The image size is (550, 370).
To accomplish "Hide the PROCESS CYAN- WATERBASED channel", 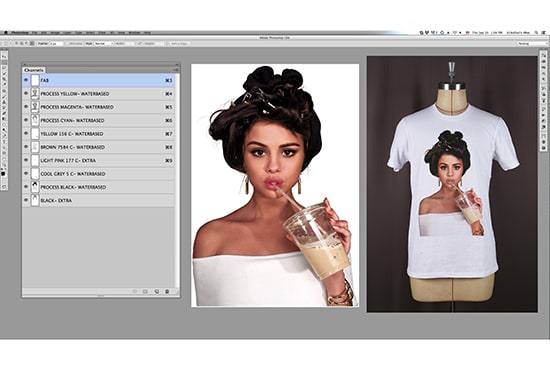I will 26,120.
